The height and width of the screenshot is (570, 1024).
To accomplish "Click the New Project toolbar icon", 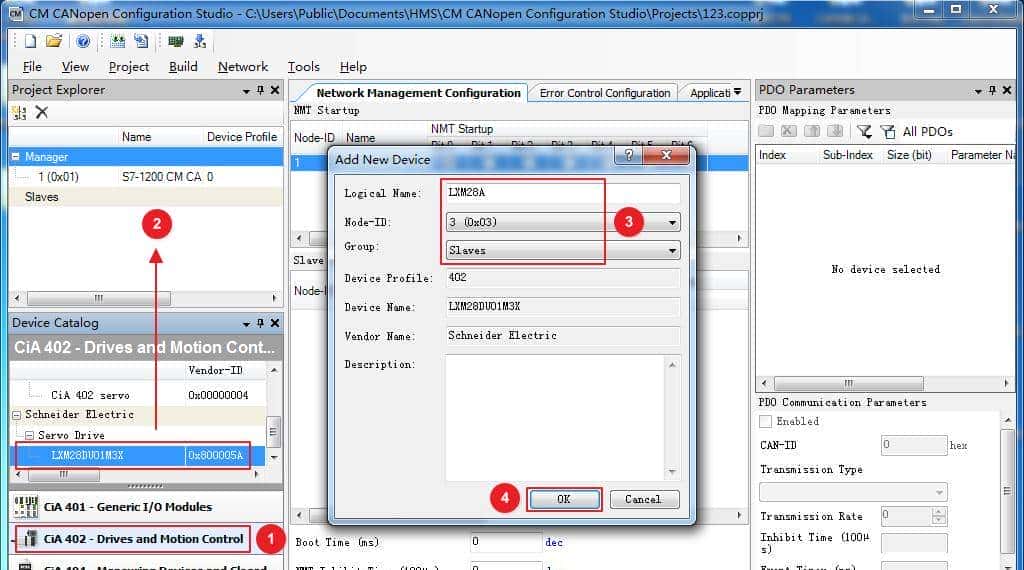I will (x=30, y=41).
